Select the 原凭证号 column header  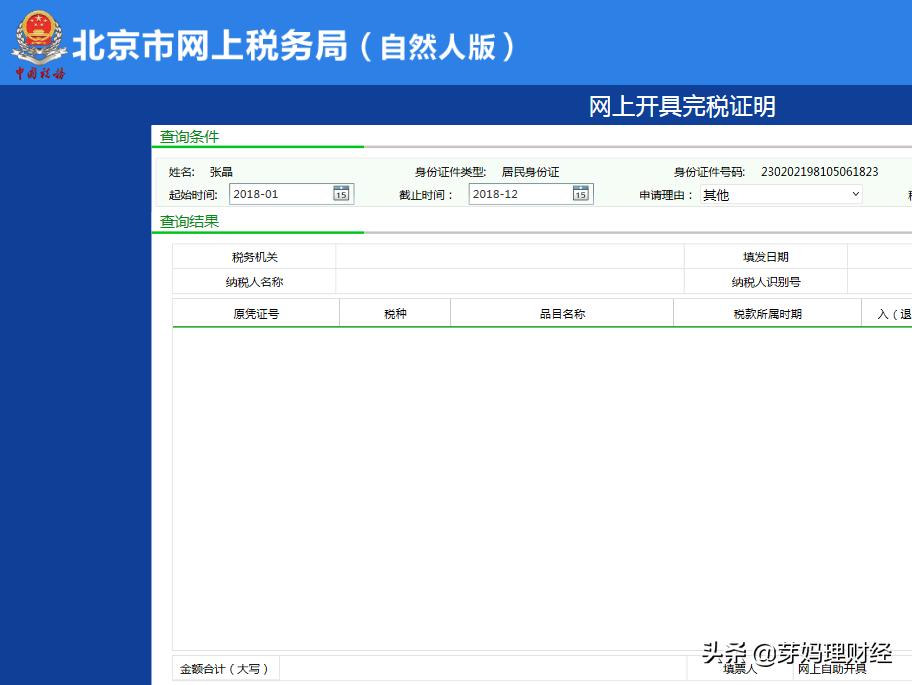(x=255, y=312)
